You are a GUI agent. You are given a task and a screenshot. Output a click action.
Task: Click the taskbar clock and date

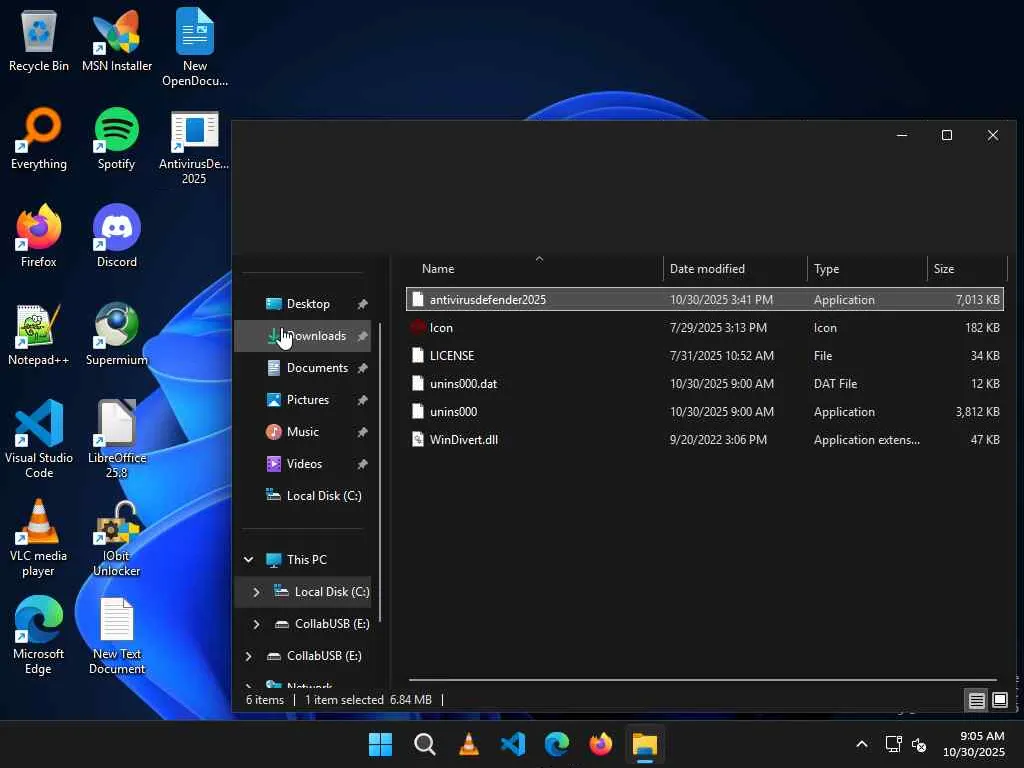(981, 744)
